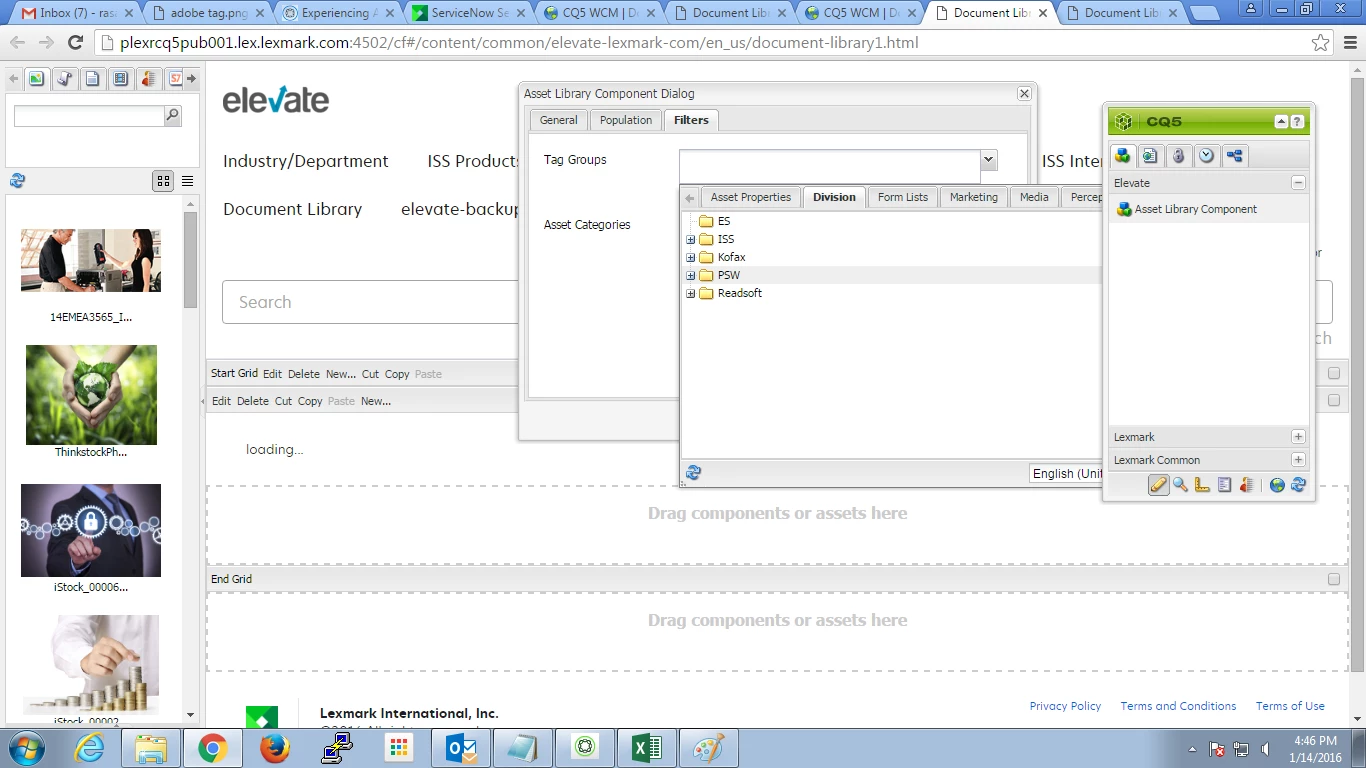This screenshot has height=768, width=1366.
Task: Open Firefox from the Windows taskbar
Action: (x=274, y=747)
